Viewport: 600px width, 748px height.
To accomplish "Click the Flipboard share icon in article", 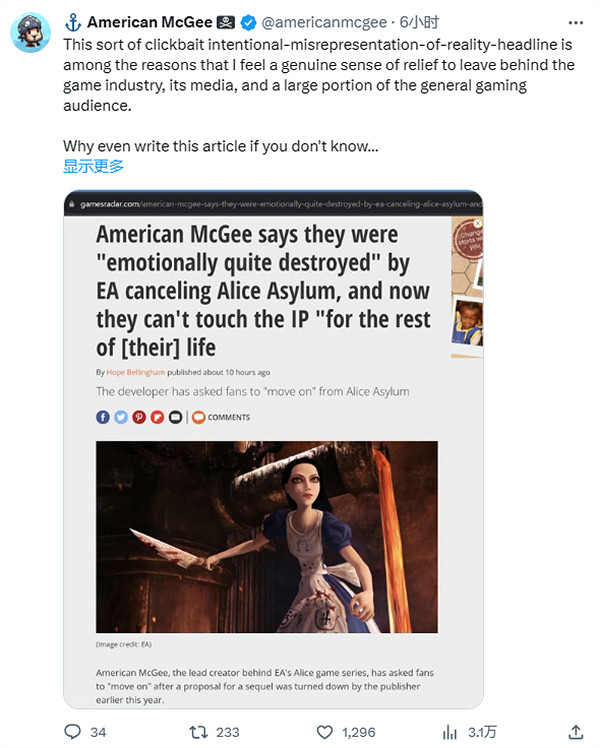I will point(157,417).
